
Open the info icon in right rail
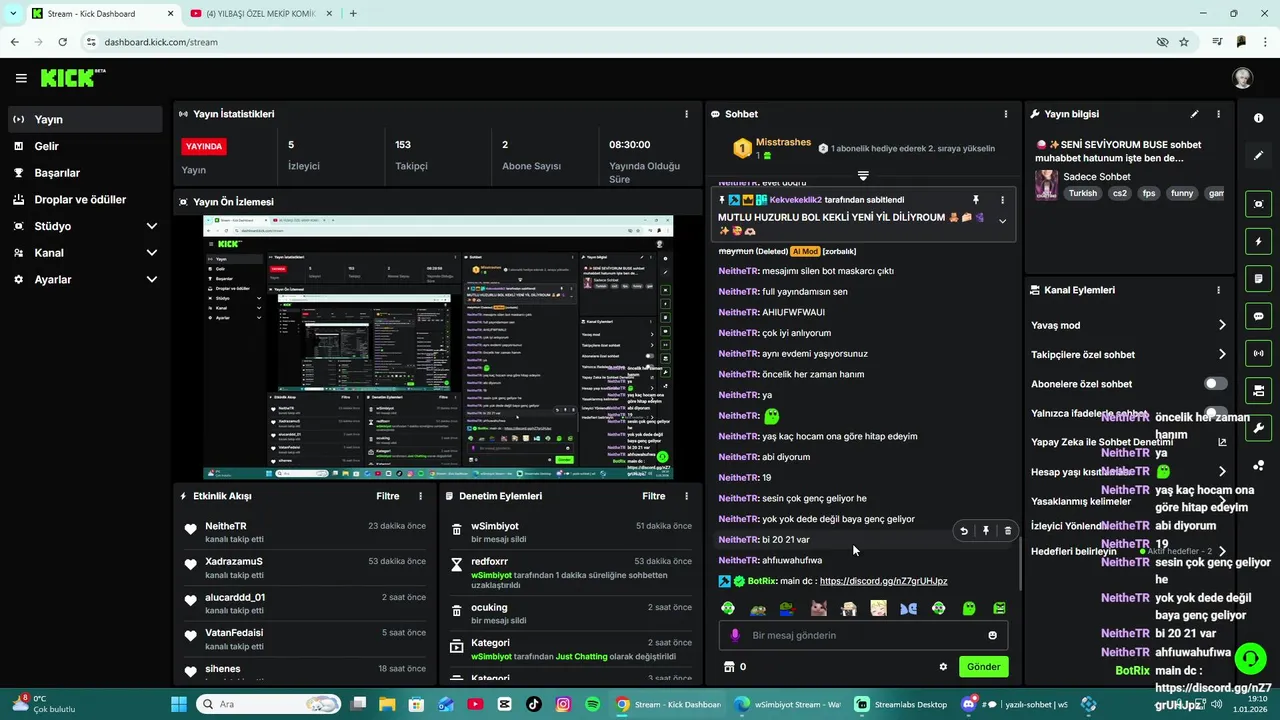click(1258, 118)
